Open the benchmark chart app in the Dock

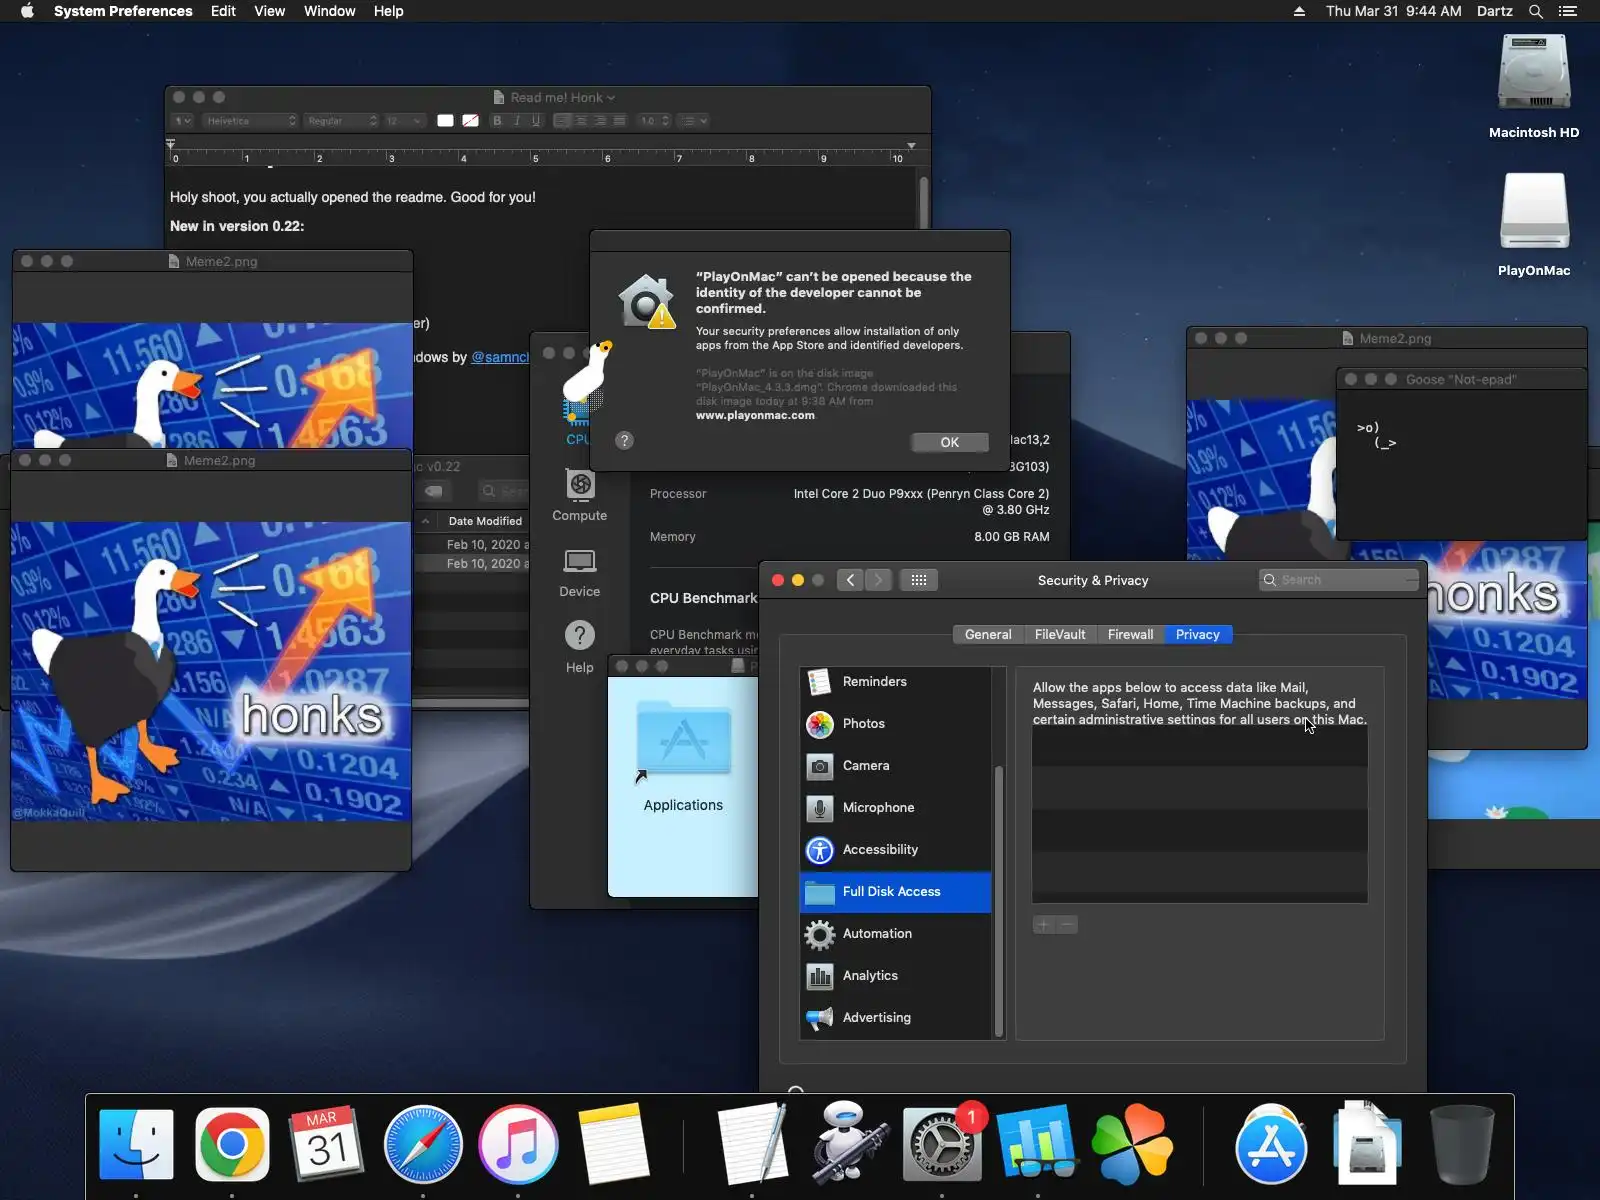click(x=1037, y=1144)
